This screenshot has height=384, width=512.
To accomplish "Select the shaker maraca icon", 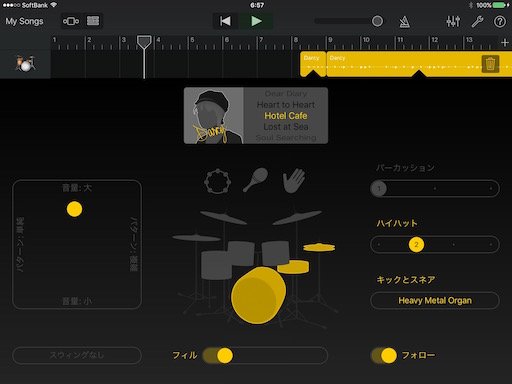I will [x=255, y=180].
